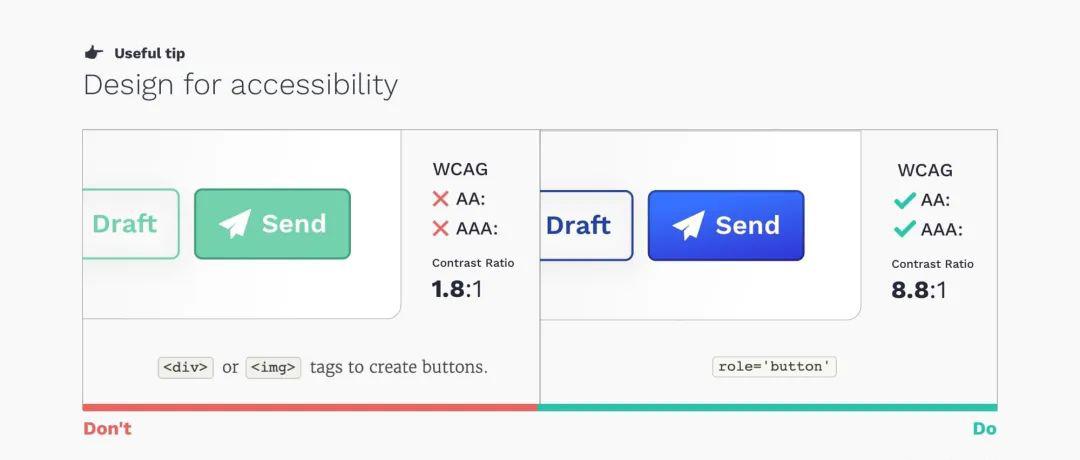The width and height of the screenshot is (1080, 460).
Task: Click the red Don't label
Action: tap(107, 428)
